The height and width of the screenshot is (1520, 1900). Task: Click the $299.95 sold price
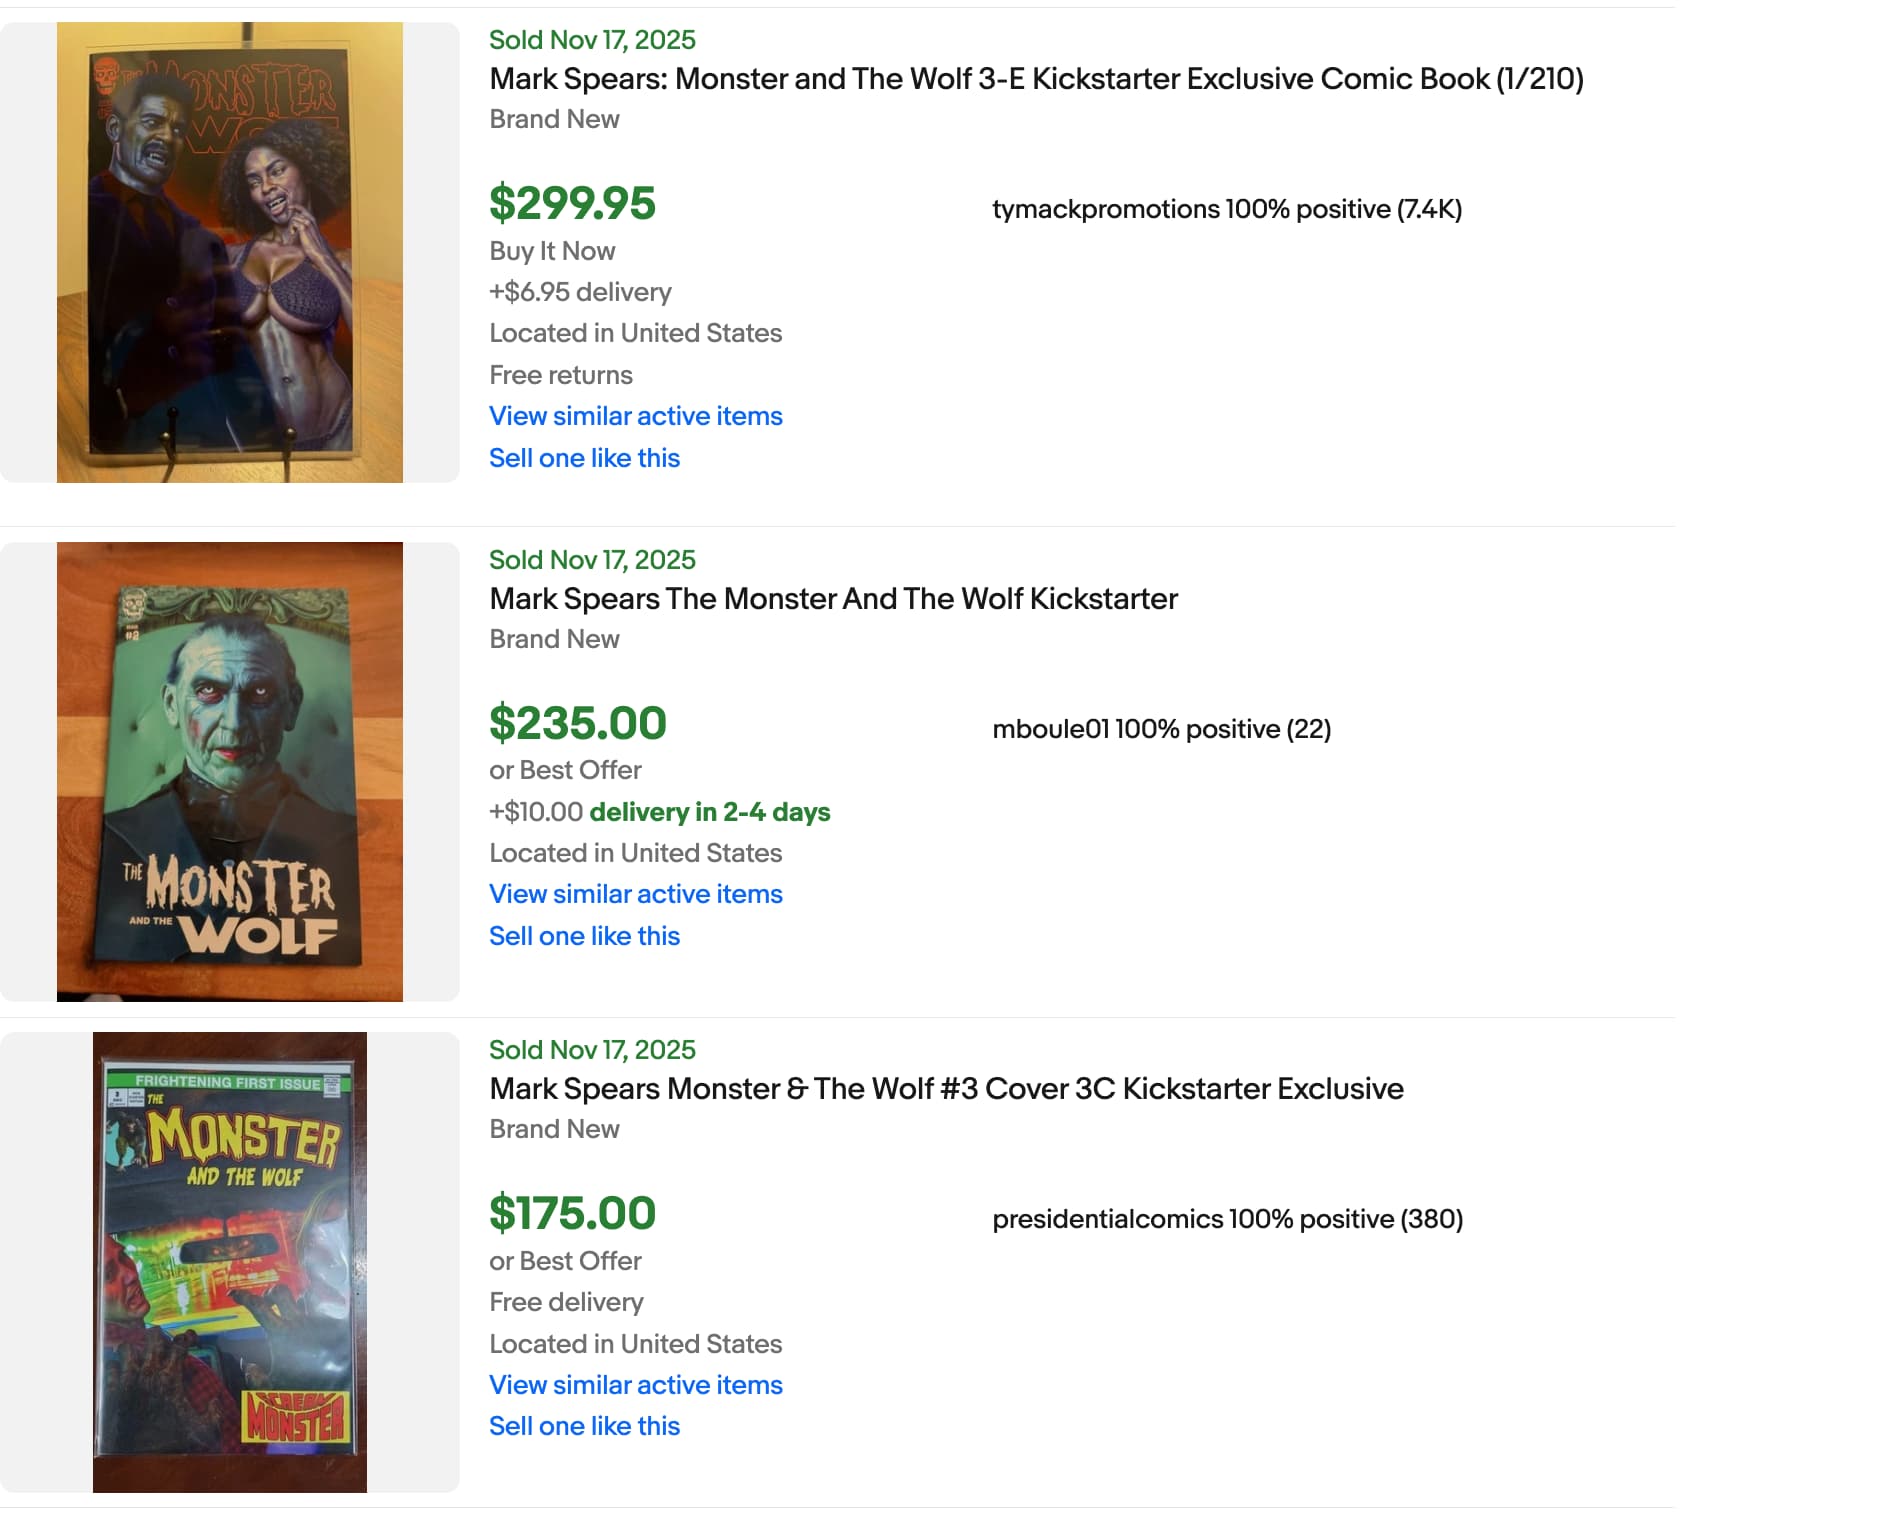572,204
